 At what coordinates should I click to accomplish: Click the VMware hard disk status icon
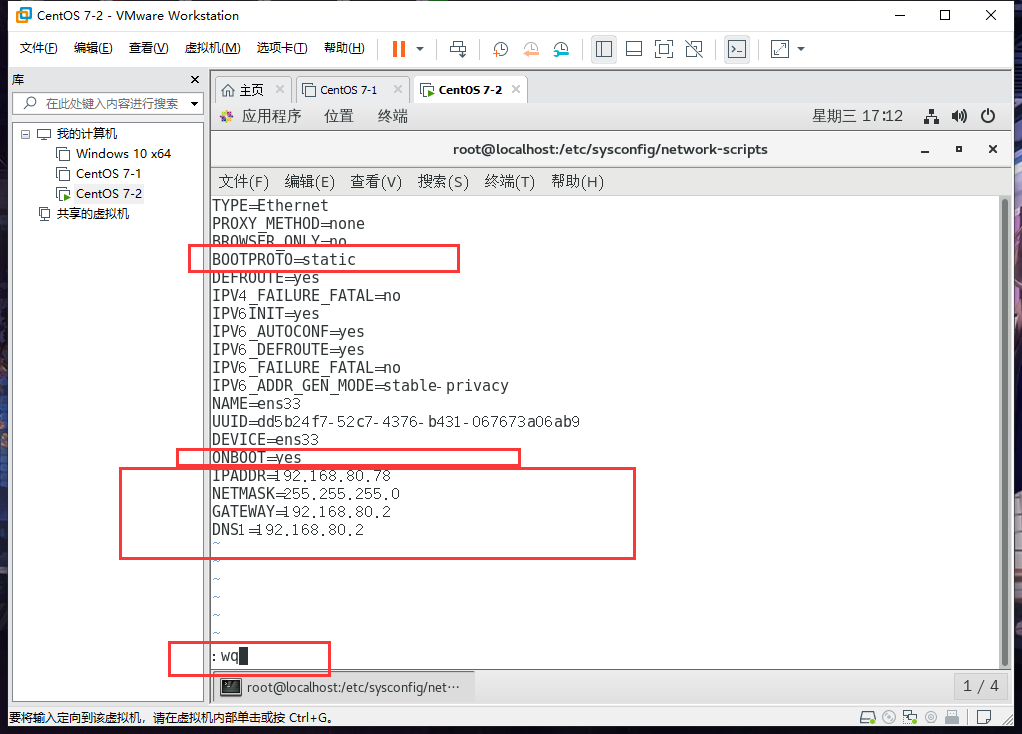point(867,718)
